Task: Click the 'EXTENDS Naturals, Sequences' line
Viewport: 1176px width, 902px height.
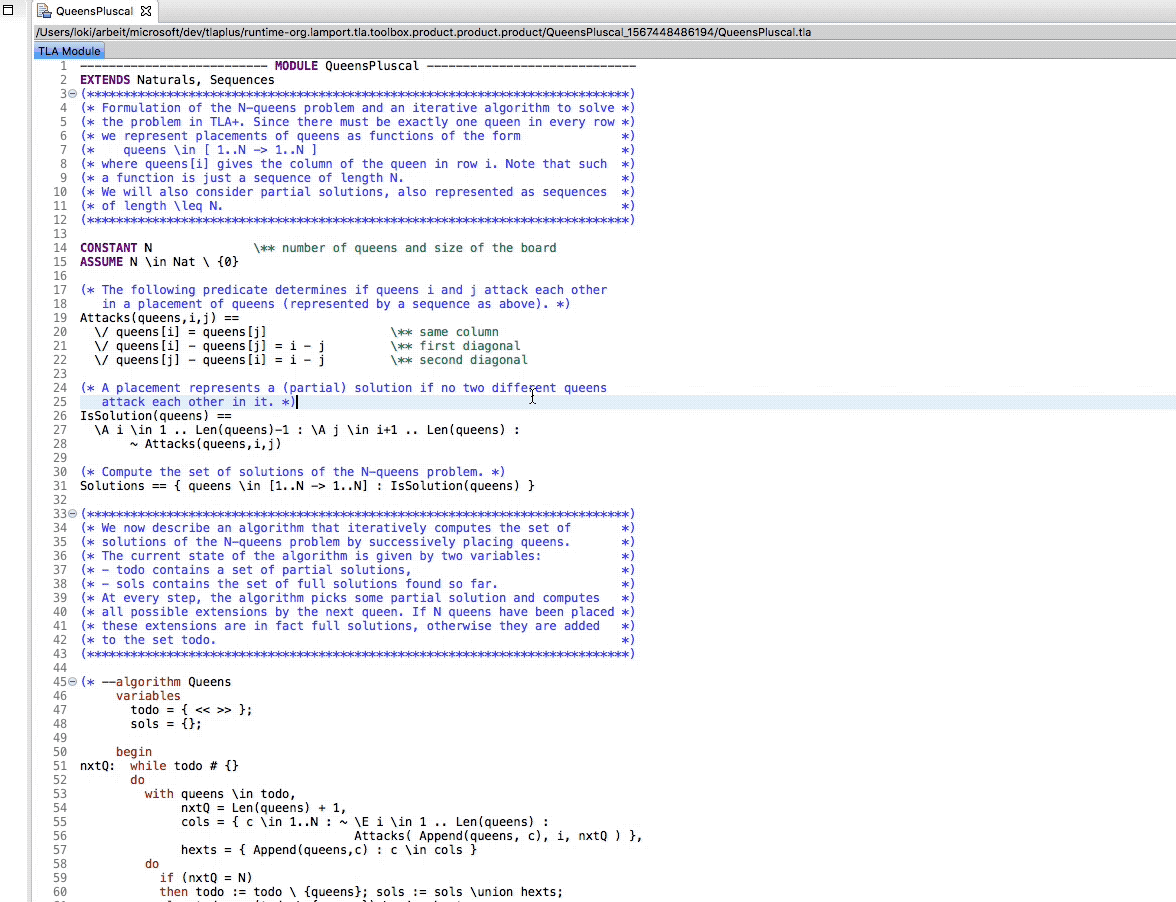Action: tap(177, 80)
